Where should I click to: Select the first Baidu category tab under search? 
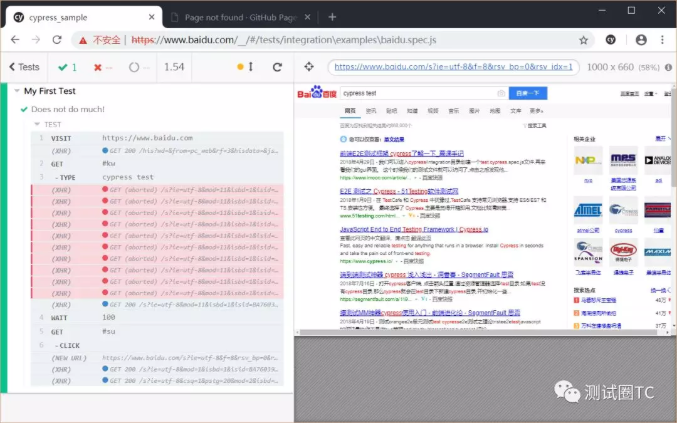point(350,111)
